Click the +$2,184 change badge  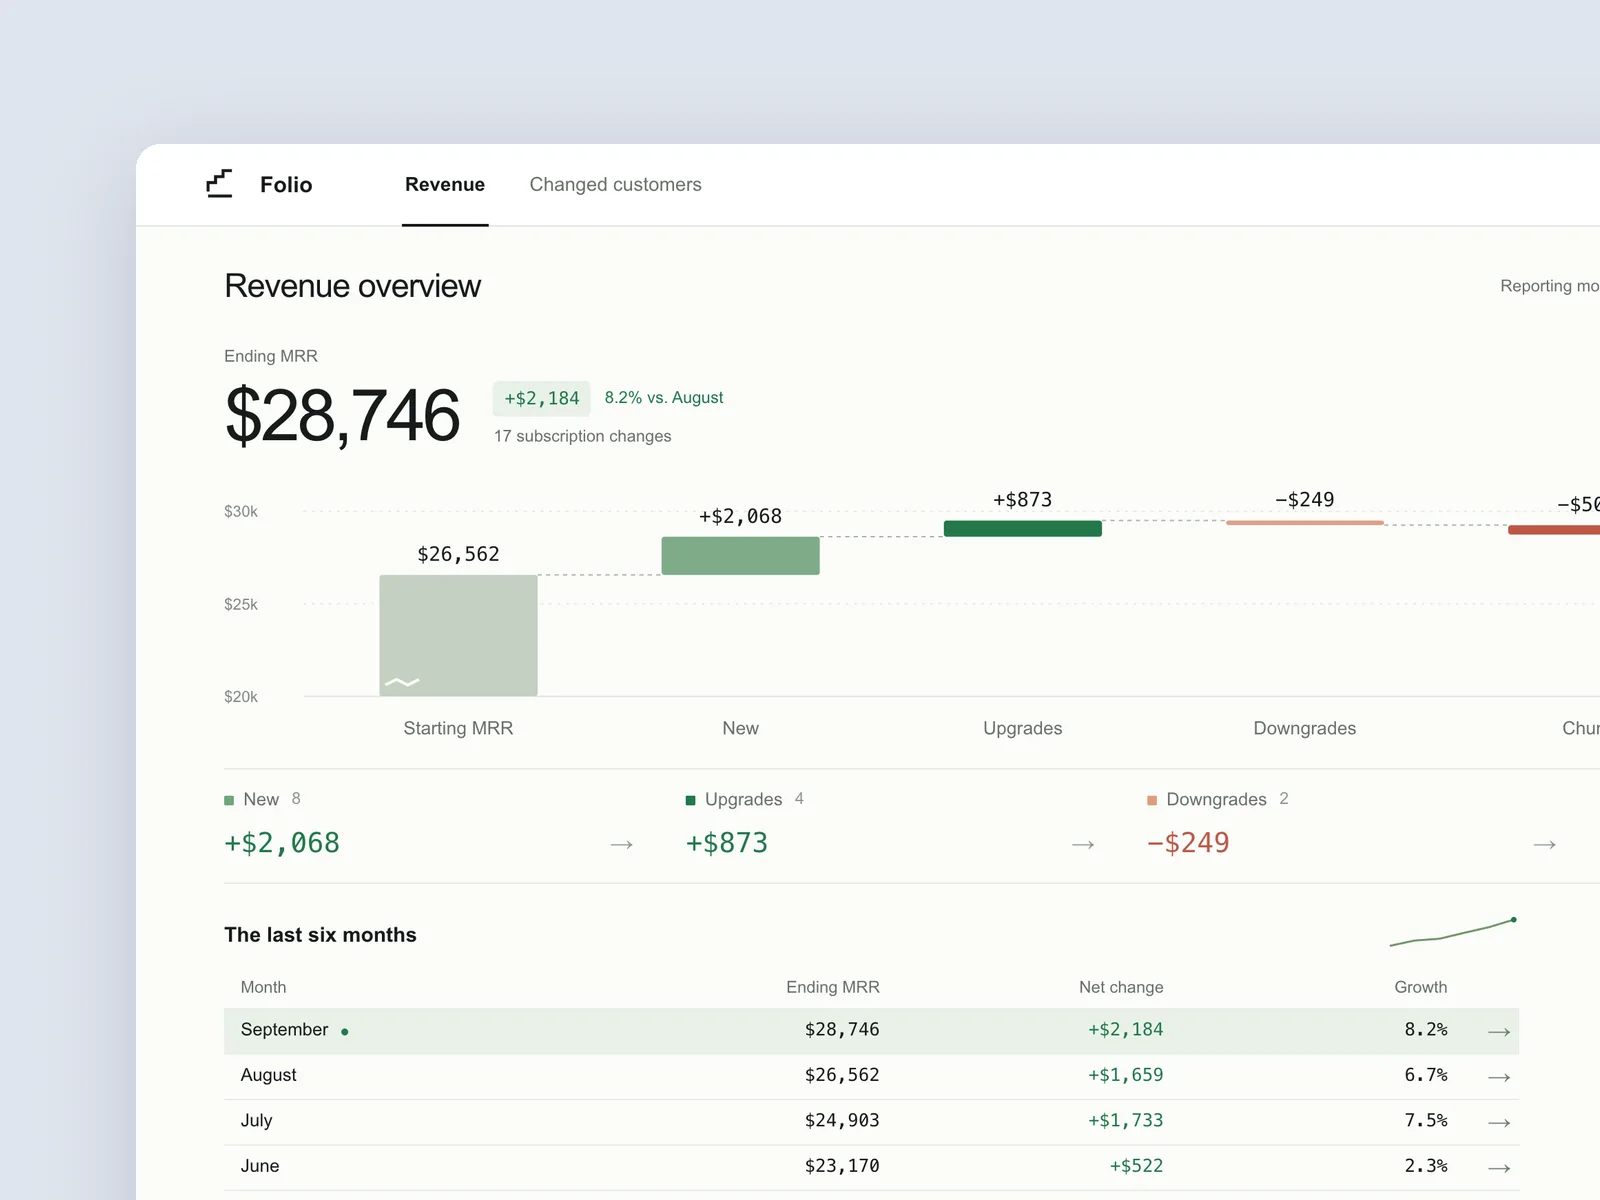542,398
